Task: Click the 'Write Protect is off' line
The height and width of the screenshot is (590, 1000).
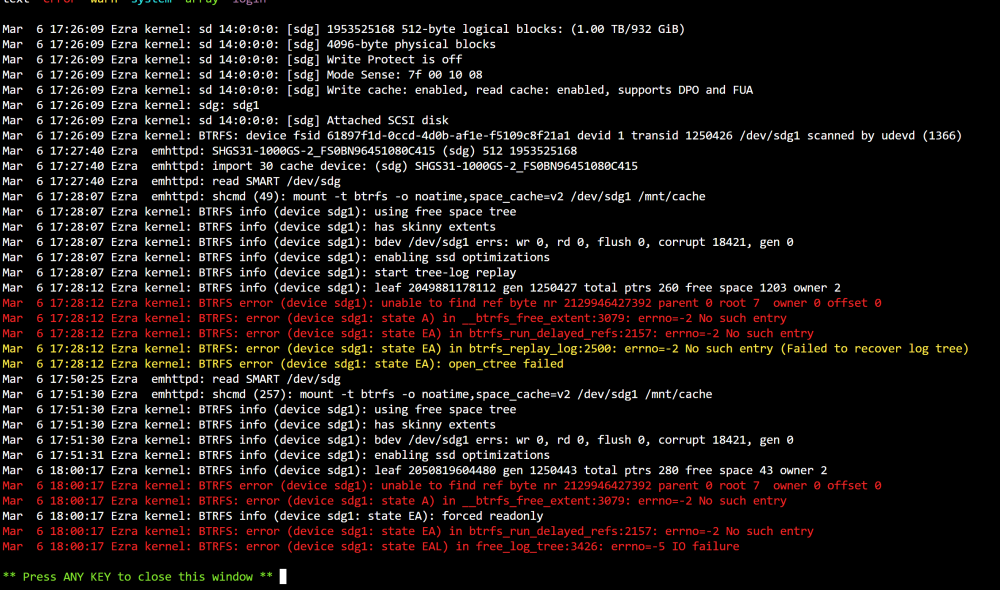Action: click(232, 59)
